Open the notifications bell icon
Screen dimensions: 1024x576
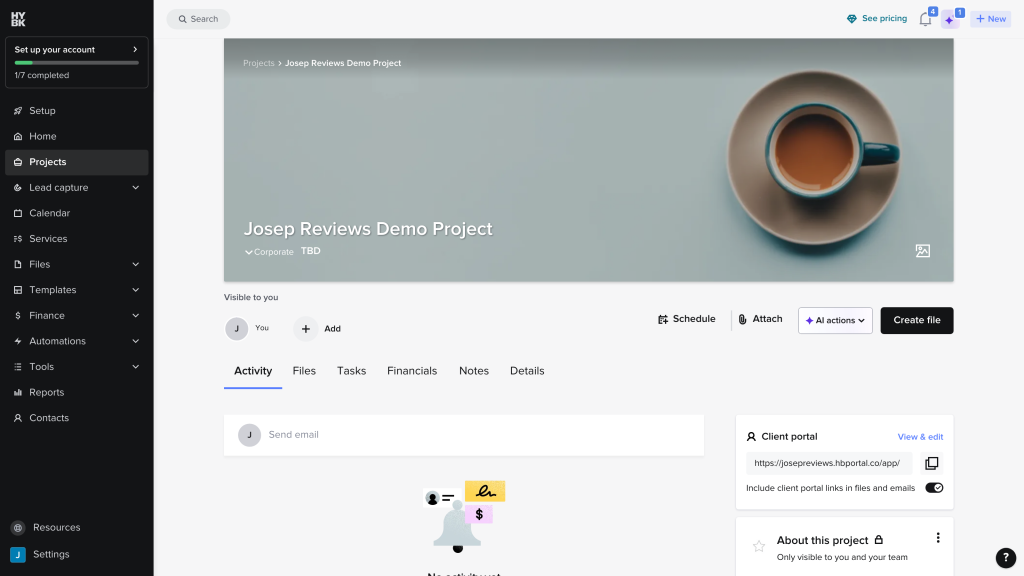(x=925, y=20)
